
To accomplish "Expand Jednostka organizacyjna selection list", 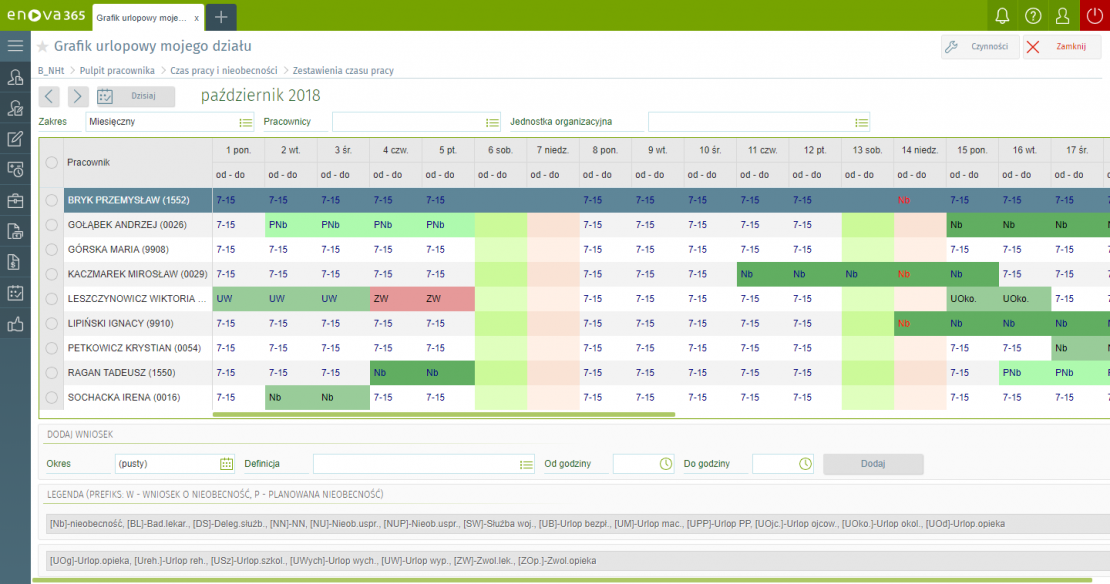I will pos(861,122).
